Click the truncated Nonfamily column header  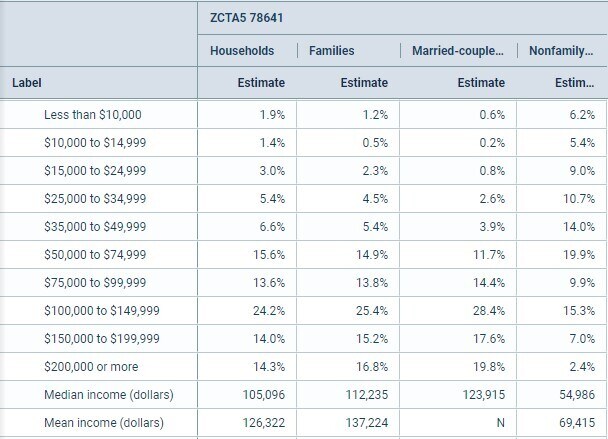(x=561, y=50)
